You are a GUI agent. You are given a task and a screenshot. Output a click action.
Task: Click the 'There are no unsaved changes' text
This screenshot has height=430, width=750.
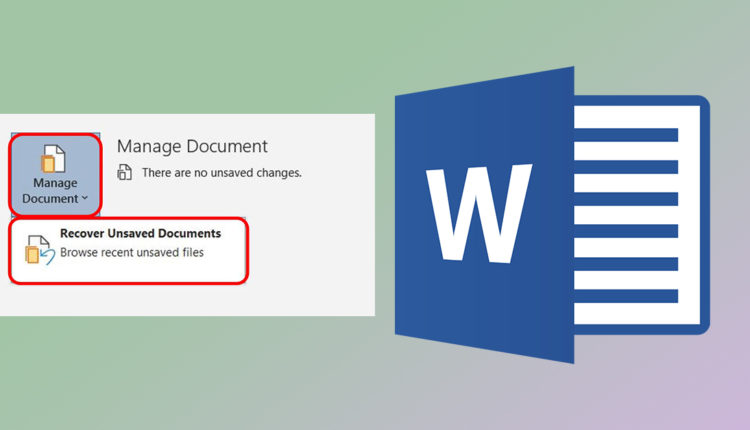click(221, 173)
